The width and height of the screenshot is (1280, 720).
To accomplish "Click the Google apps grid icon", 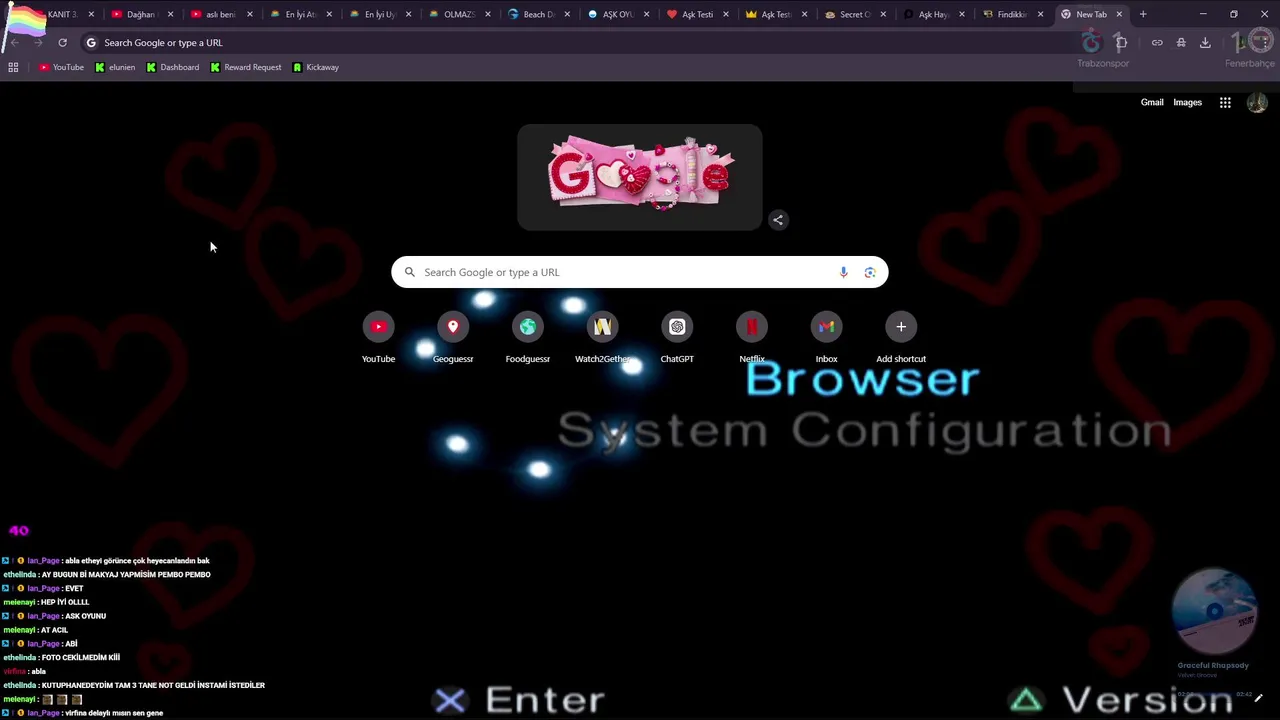I will pyautogui.click(x=1225, y=102).
